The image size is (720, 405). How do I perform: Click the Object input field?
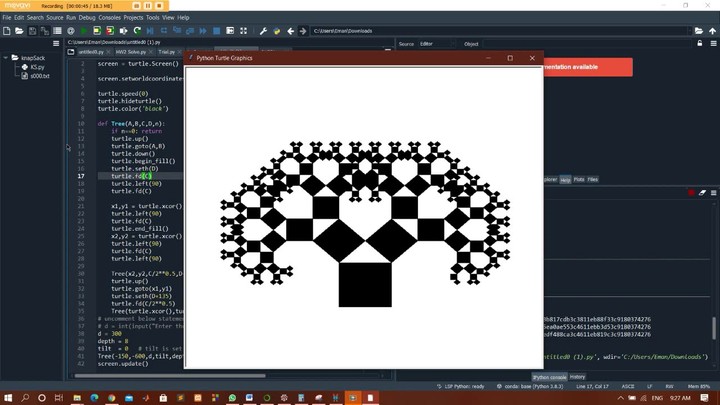click(587, 44)
